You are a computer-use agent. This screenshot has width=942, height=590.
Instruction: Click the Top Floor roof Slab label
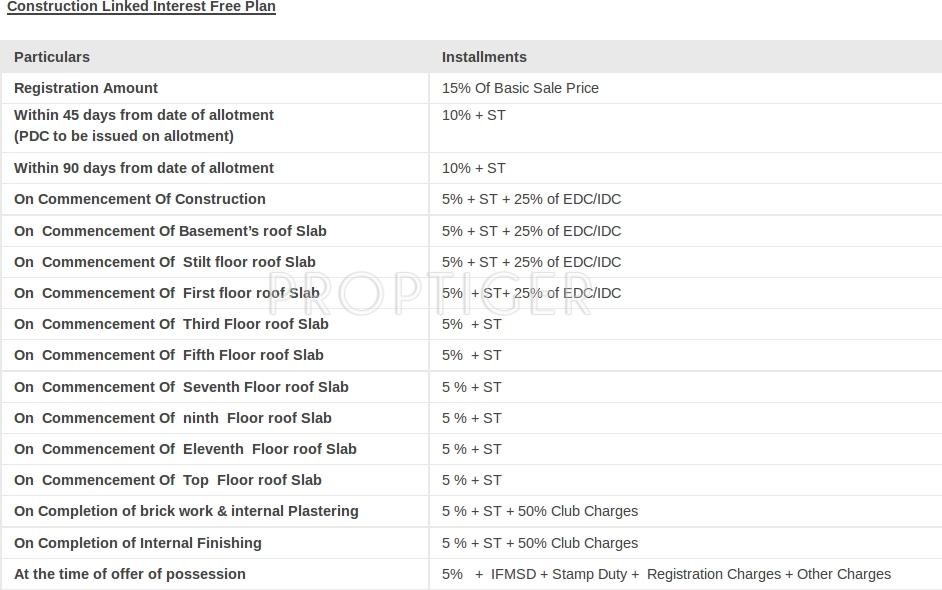(168, 480)
